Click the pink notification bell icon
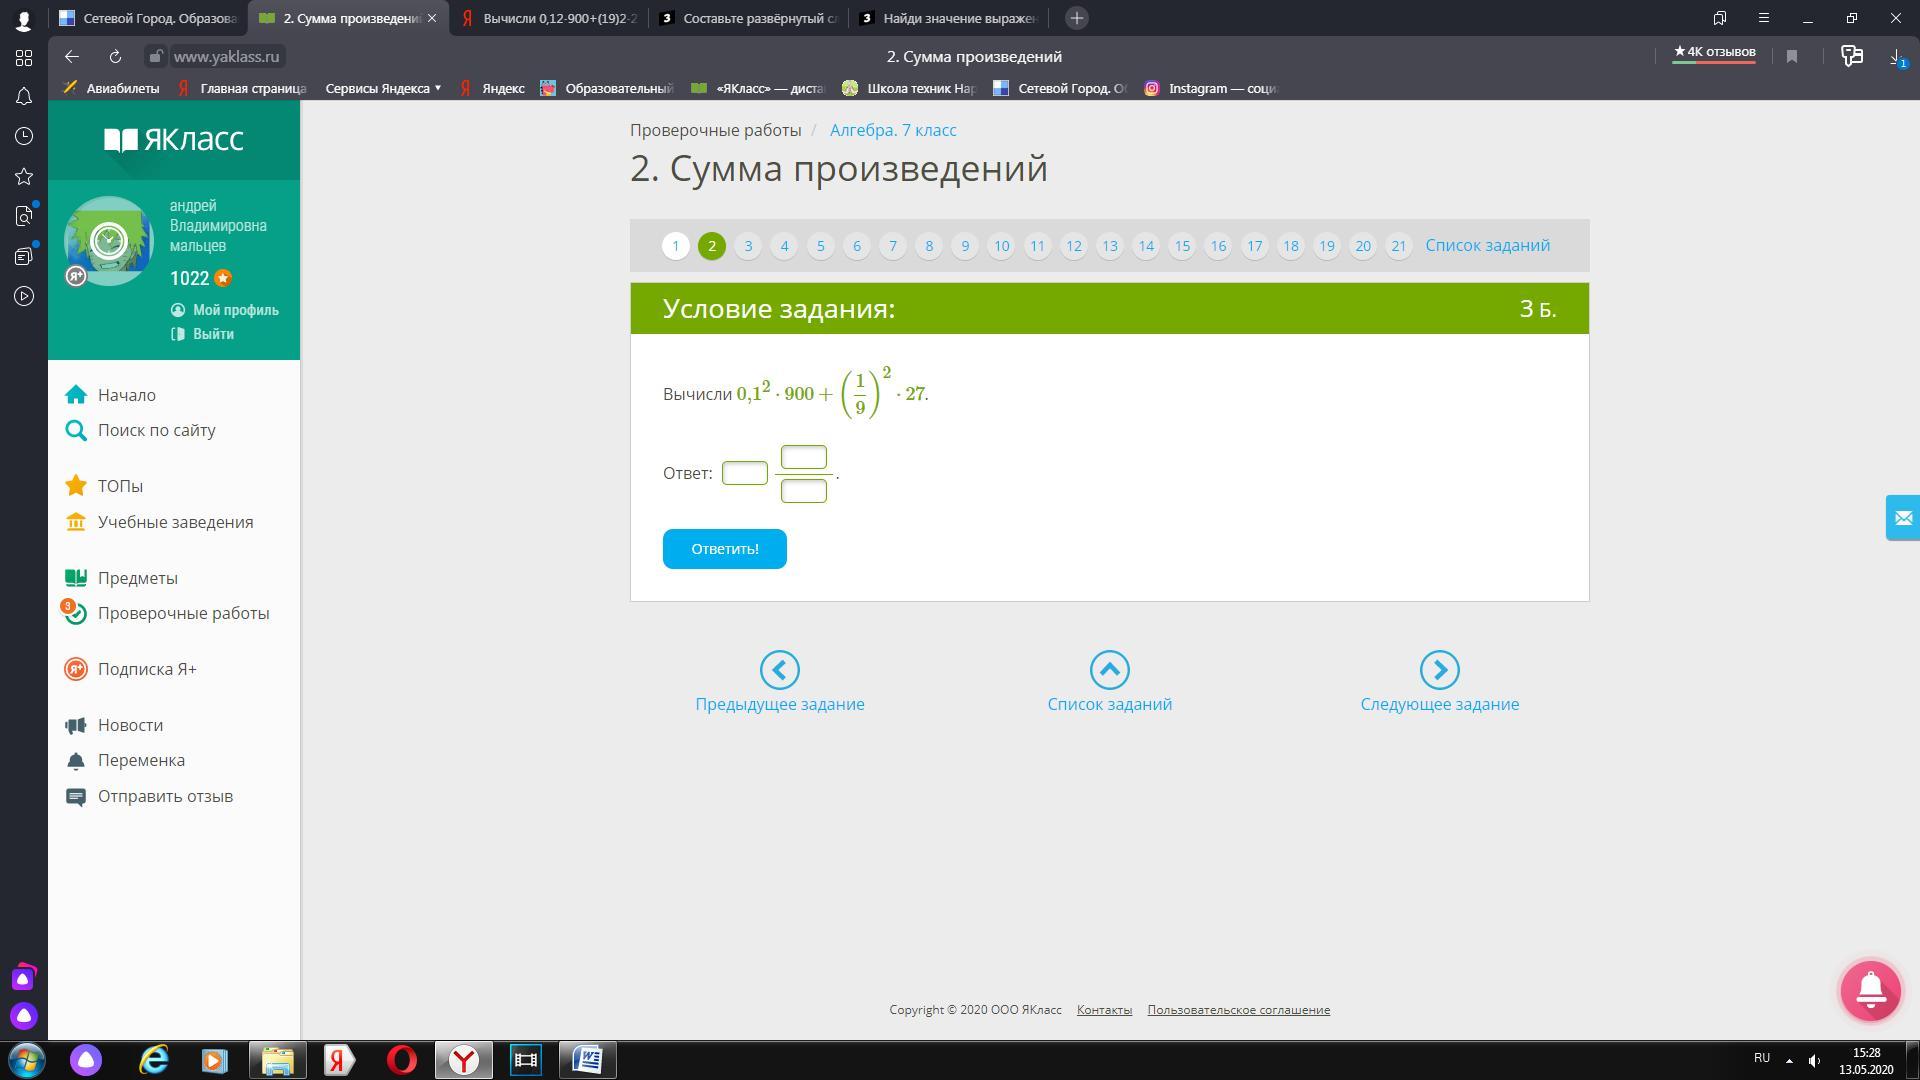1920x1080 pixels. click(x=1870, y=990)
